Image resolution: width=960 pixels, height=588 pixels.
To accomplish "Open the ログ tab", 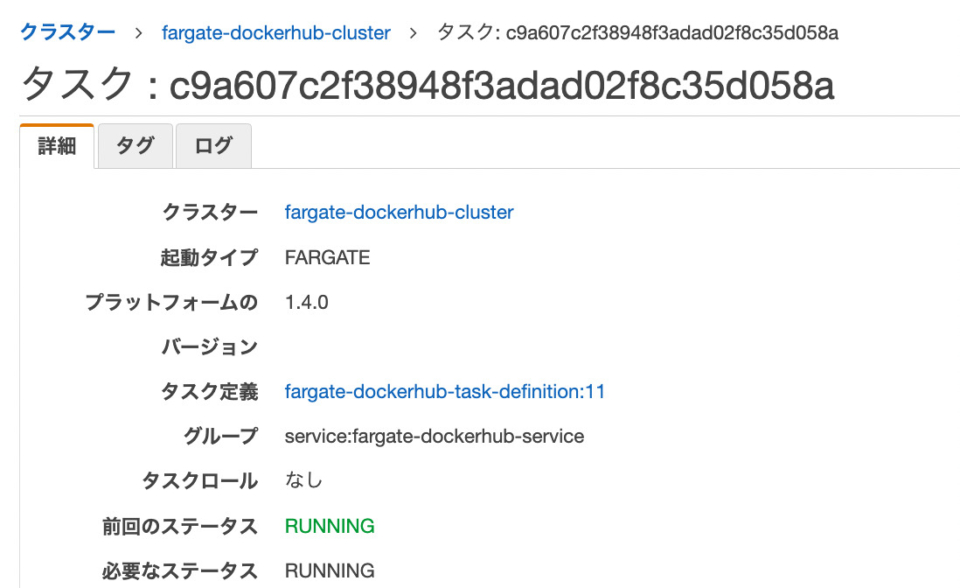I will (x=213, y=146).
